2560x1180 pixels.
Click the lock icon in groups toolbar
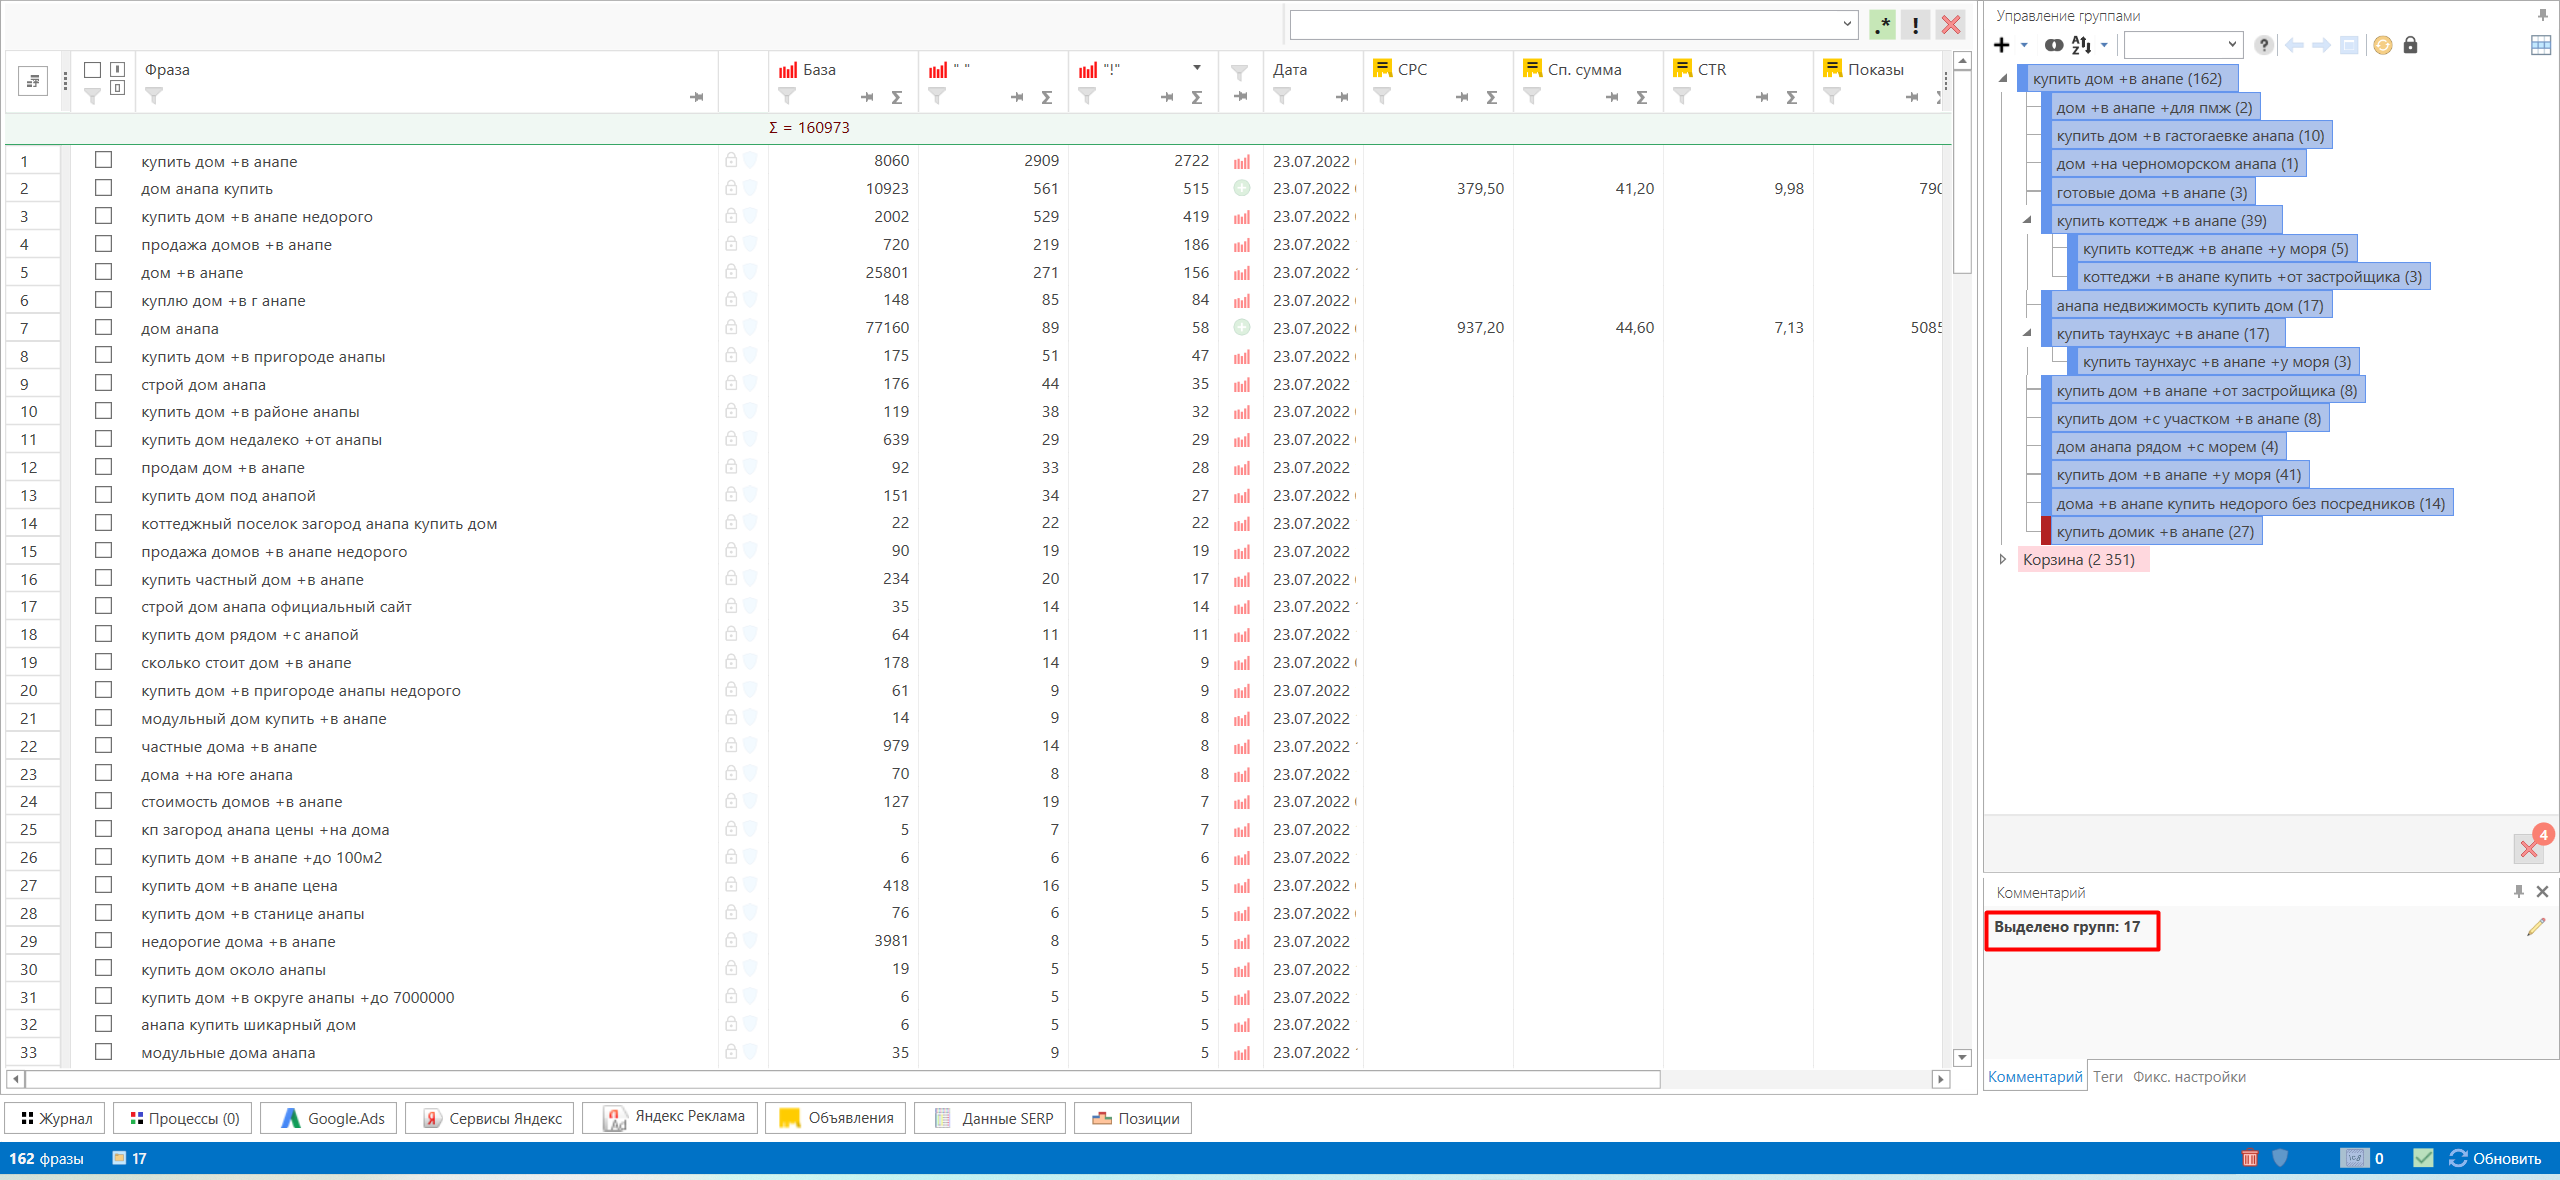click(x=2410, y=45)
